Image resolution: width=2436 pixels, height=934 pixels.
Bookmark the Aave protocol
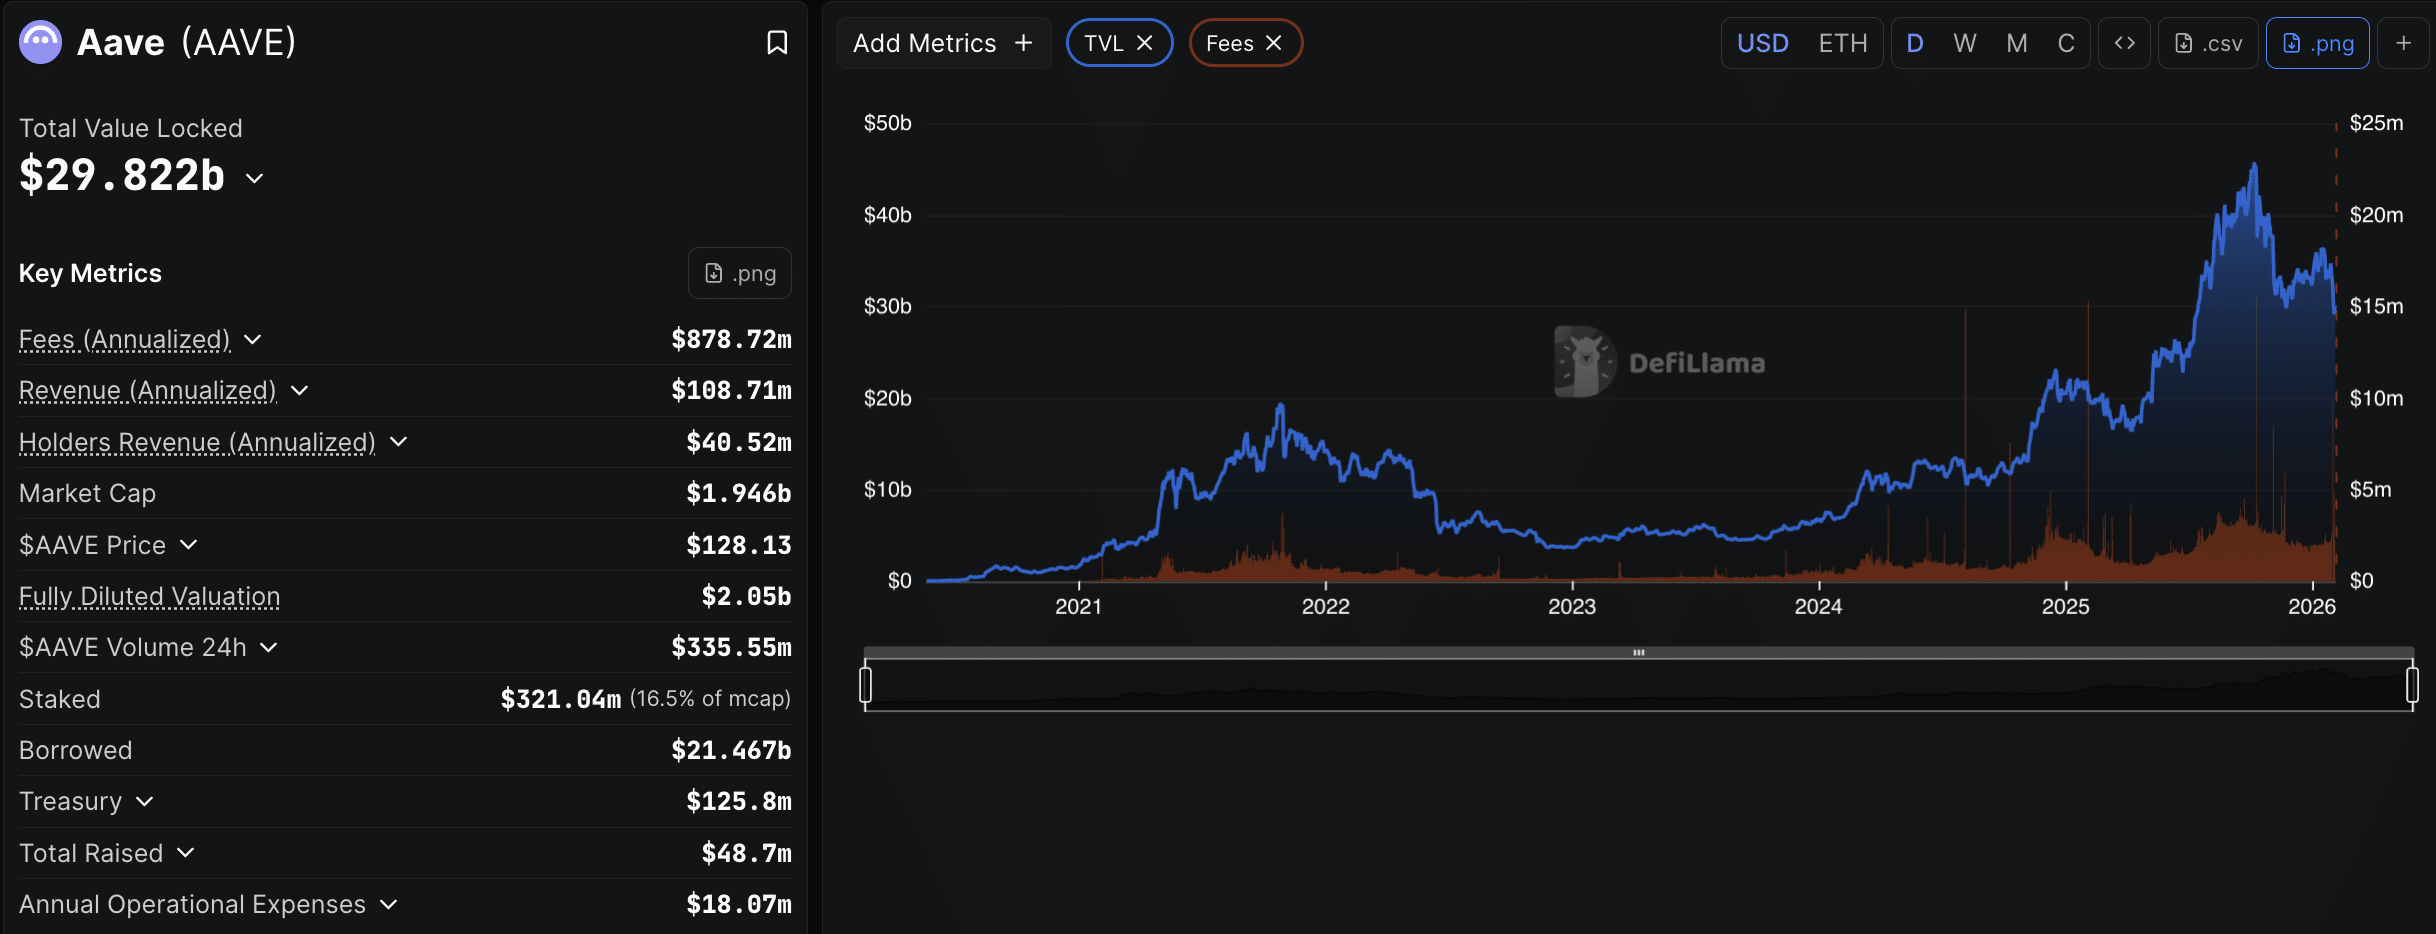click(777, 43)
